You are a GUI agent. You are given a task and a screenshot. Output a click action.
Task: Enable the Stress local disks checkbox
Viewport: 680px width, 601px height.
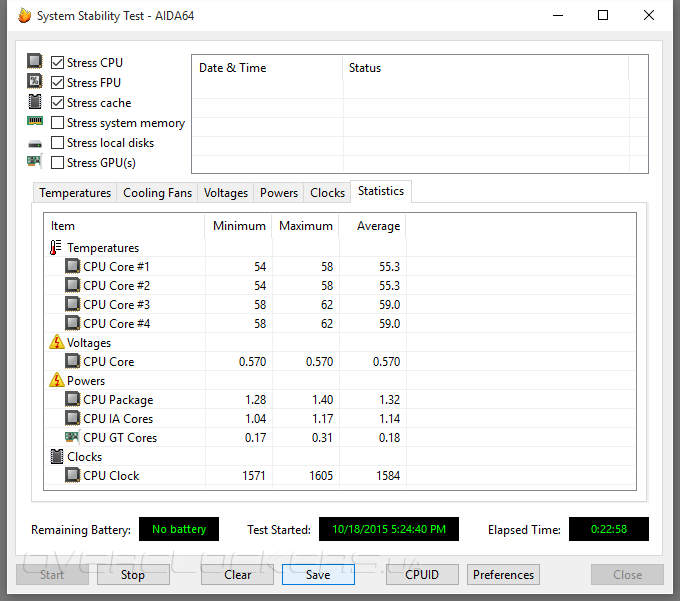tap(57, 143)
